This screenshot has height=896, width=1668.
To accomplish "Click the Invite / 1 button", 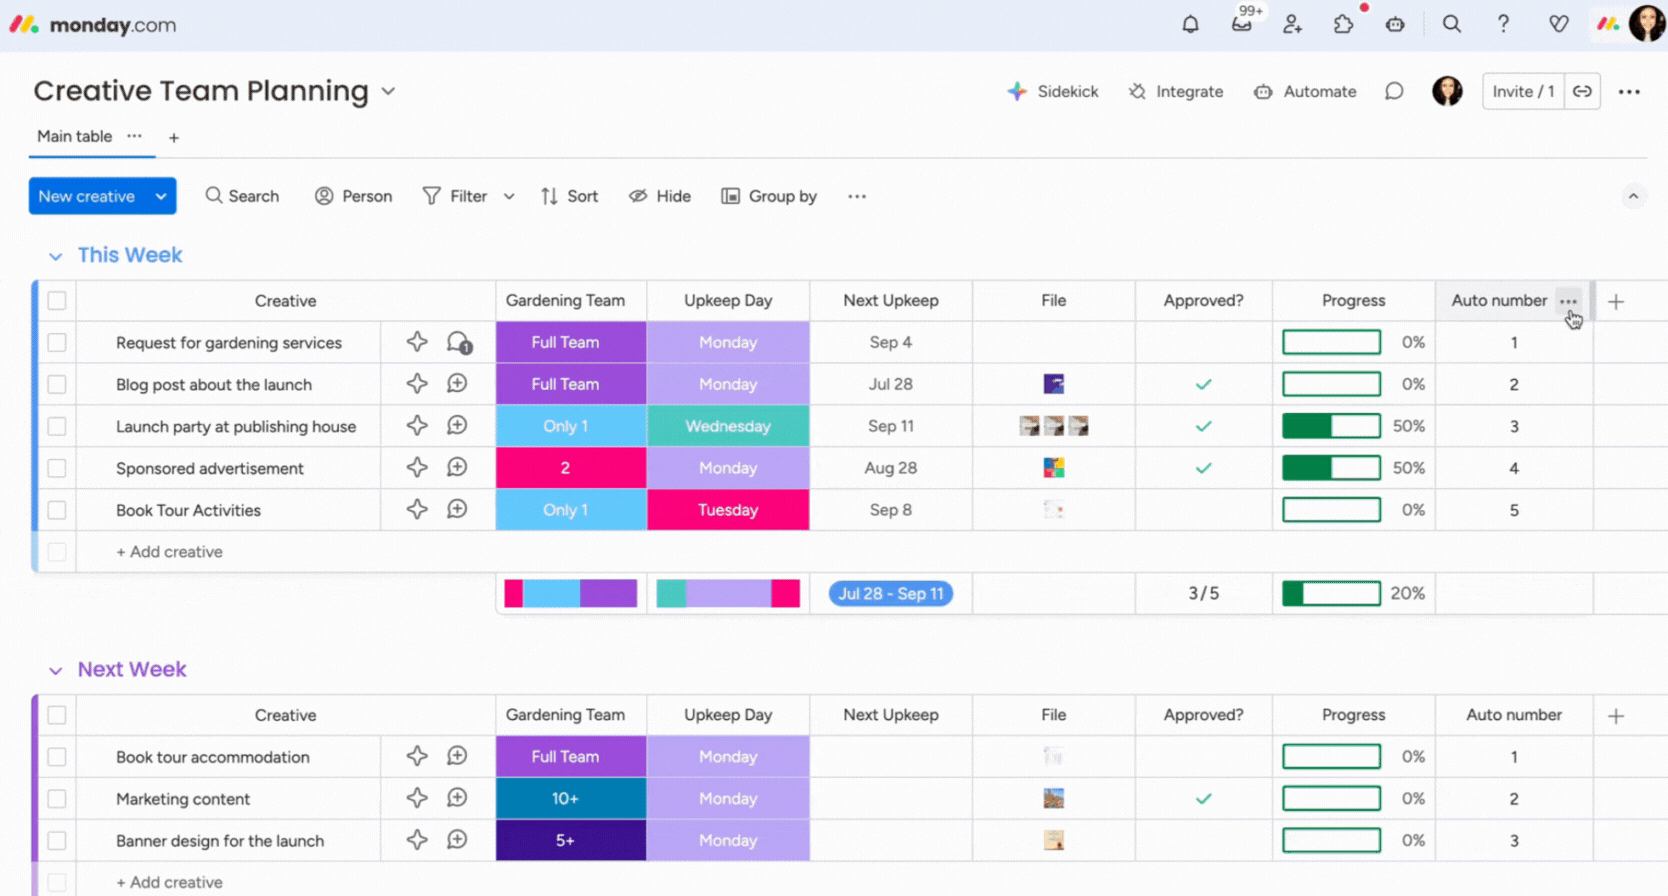I will click(x=1522, y=92).
